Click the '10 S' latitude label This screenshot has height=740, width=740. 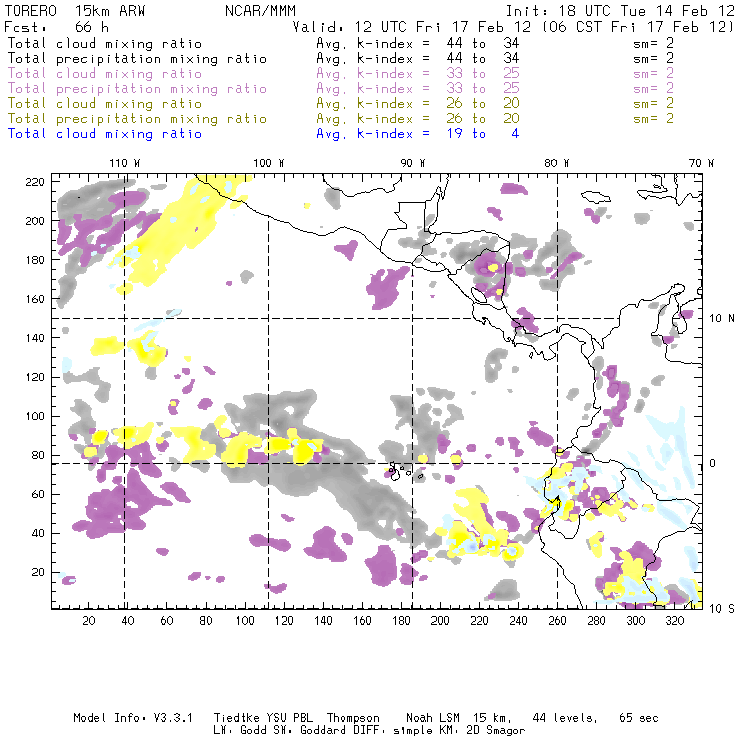[722, 608]
